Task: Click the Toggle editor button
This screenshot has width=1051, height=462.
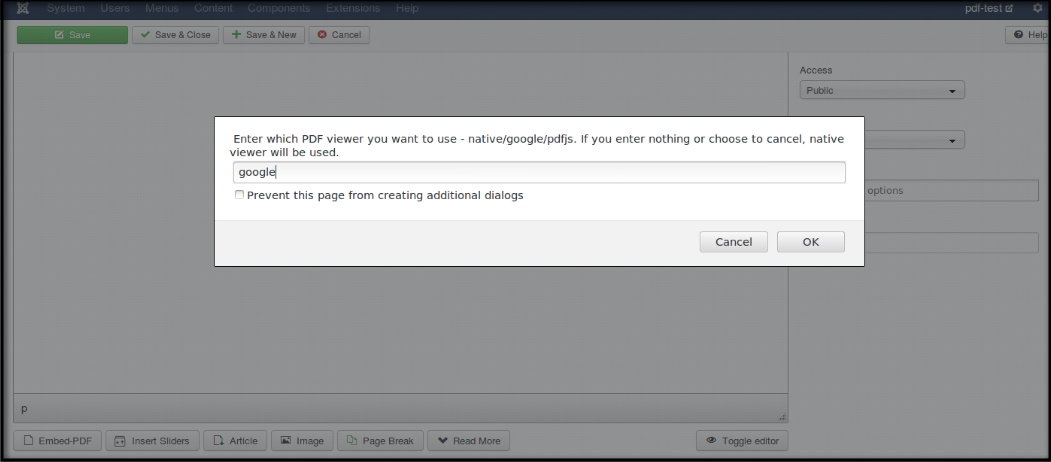Action: (x=742, y=441)
